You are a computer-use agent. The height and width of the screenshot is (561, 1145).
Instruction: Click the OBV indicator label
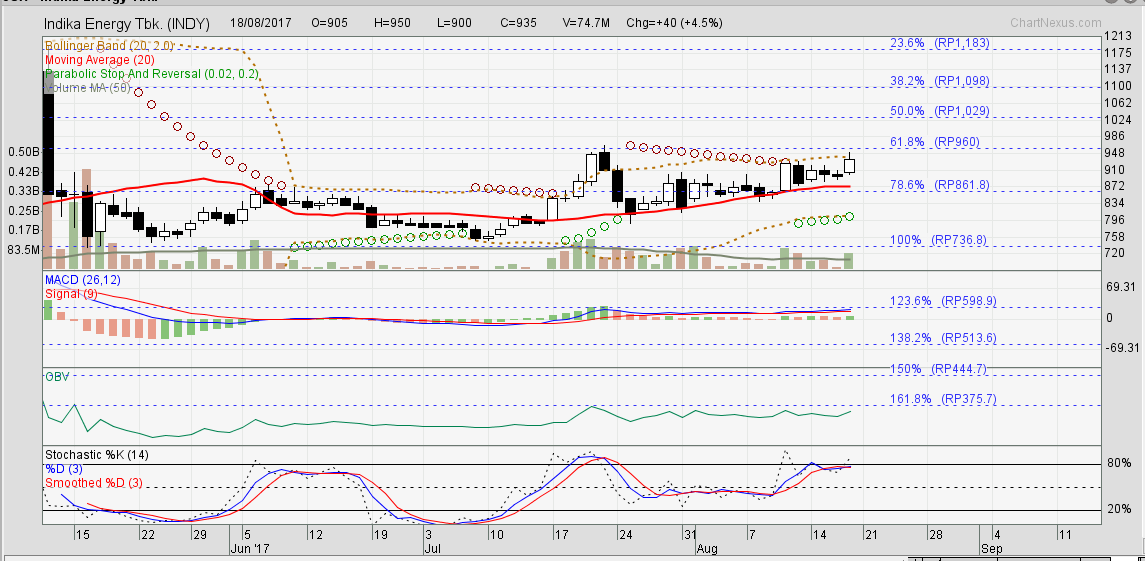[55, 378]
